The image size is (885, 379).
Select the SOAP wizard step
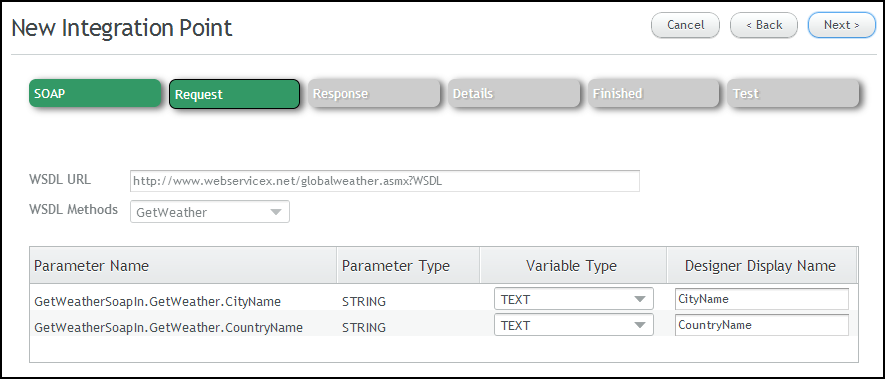(95, 93)
